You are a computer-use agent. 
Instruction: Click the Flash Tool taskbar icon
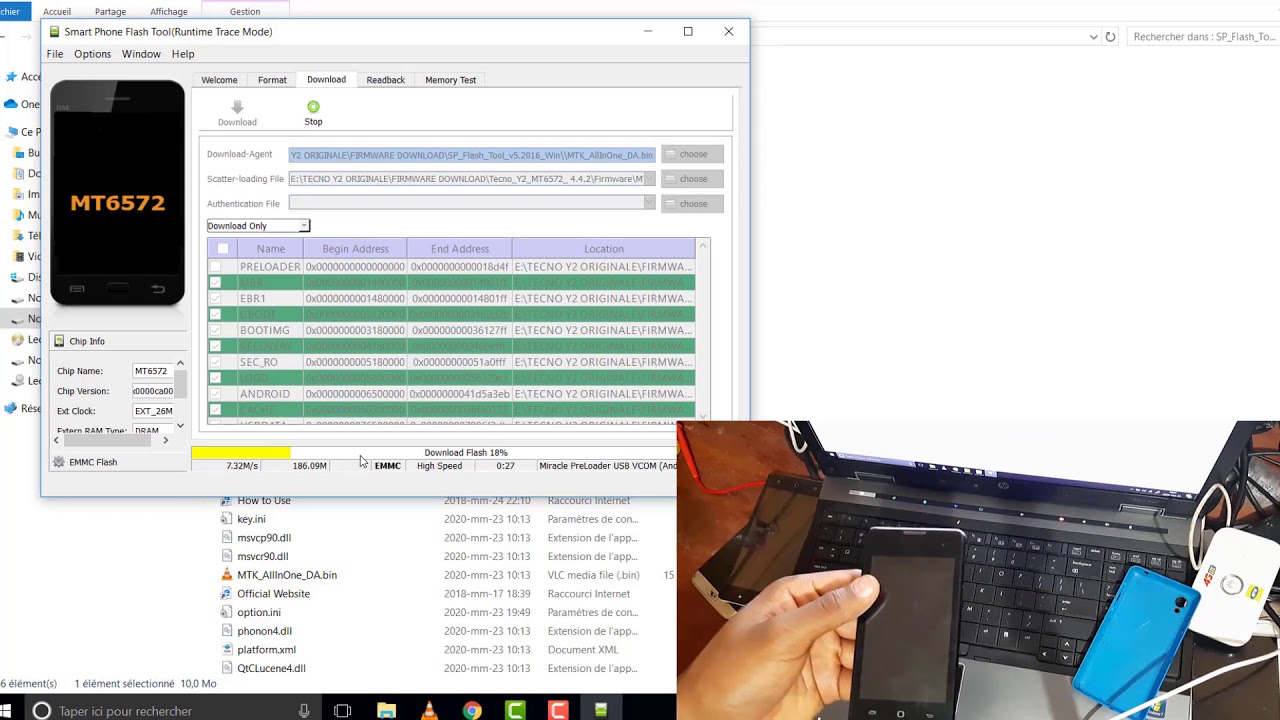pos(601,711)
